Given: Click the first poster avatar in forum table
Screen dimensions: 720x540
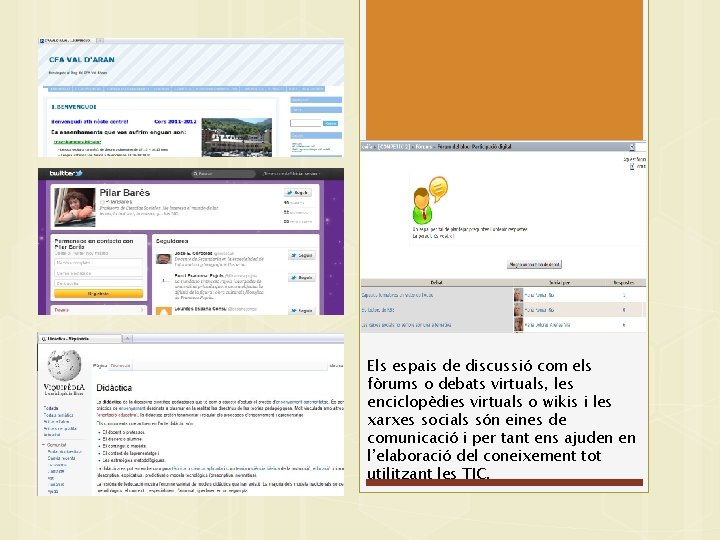Looking at the screenshot, I should [x=518, y=295].
